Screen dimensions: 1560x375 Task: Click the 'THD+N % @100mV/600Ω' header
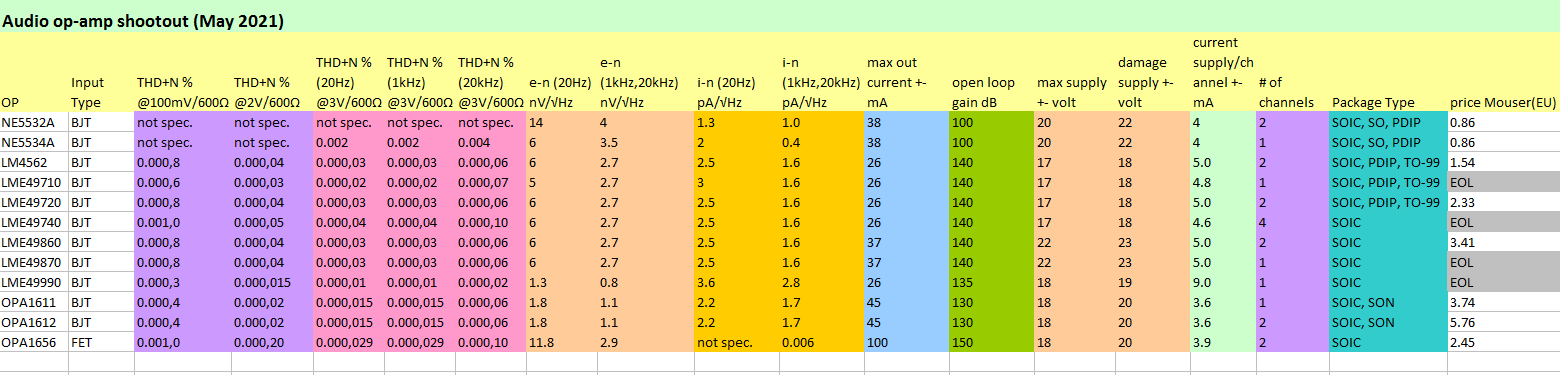182,71
